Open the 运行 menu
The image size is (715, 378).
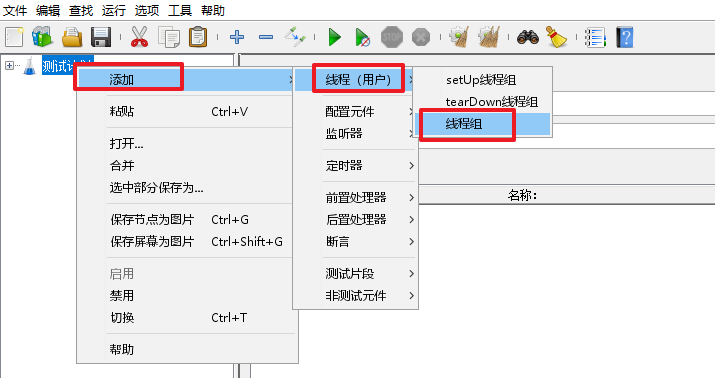[x=114, y=10]
